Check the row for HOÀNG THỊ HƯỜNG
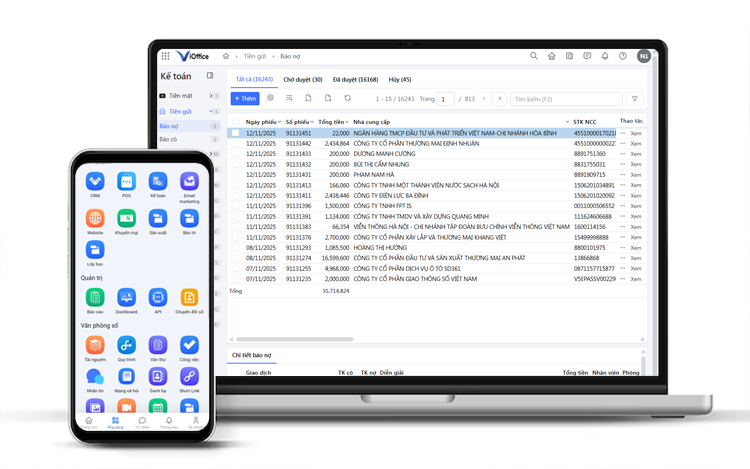Viewport: 750px width, 469px height. pyautogui.click(x=235, y=248)
